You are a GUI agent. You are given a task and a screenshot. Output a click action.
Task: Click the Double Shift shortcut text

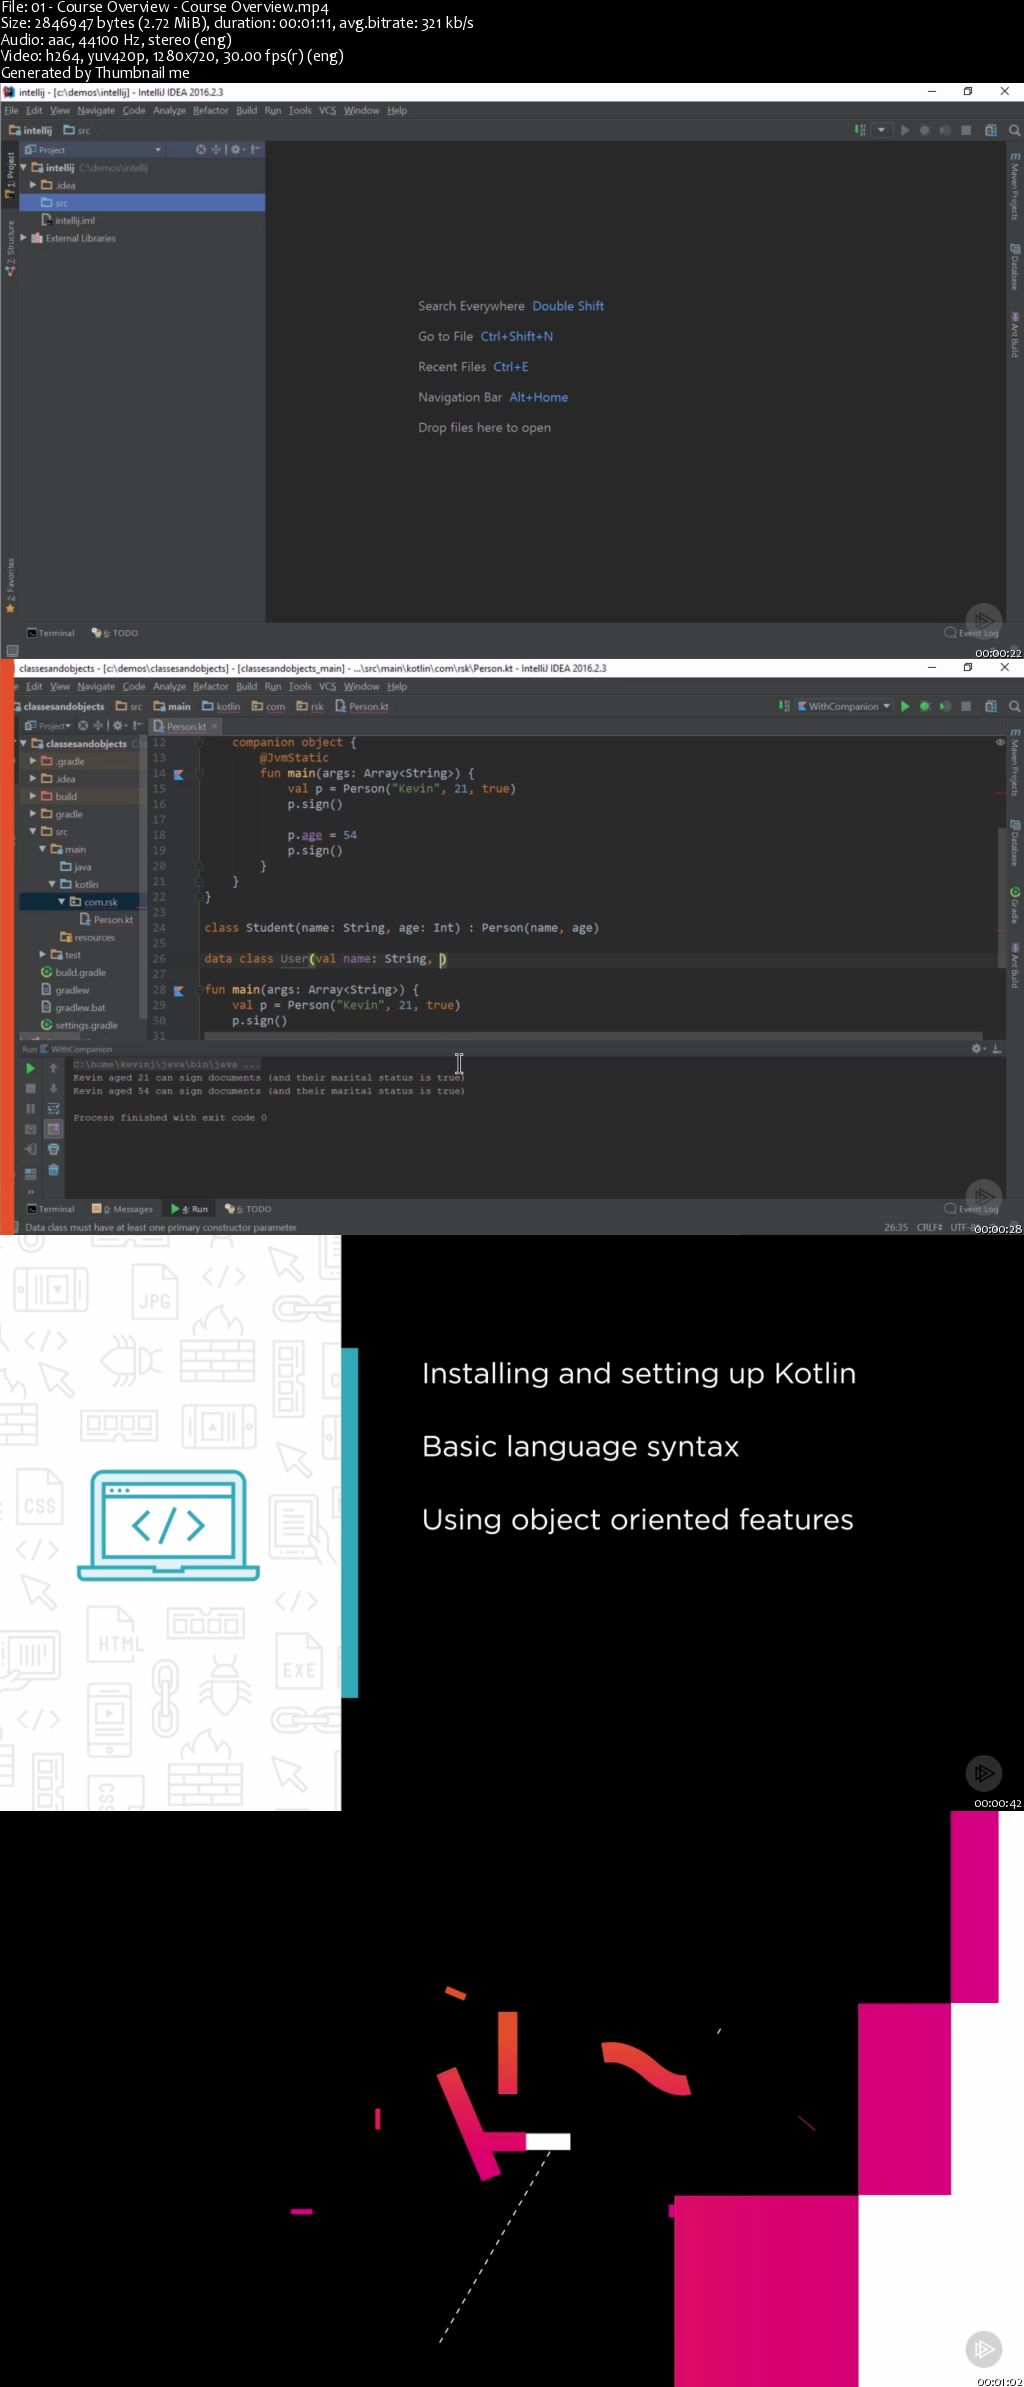coord(568,306)
